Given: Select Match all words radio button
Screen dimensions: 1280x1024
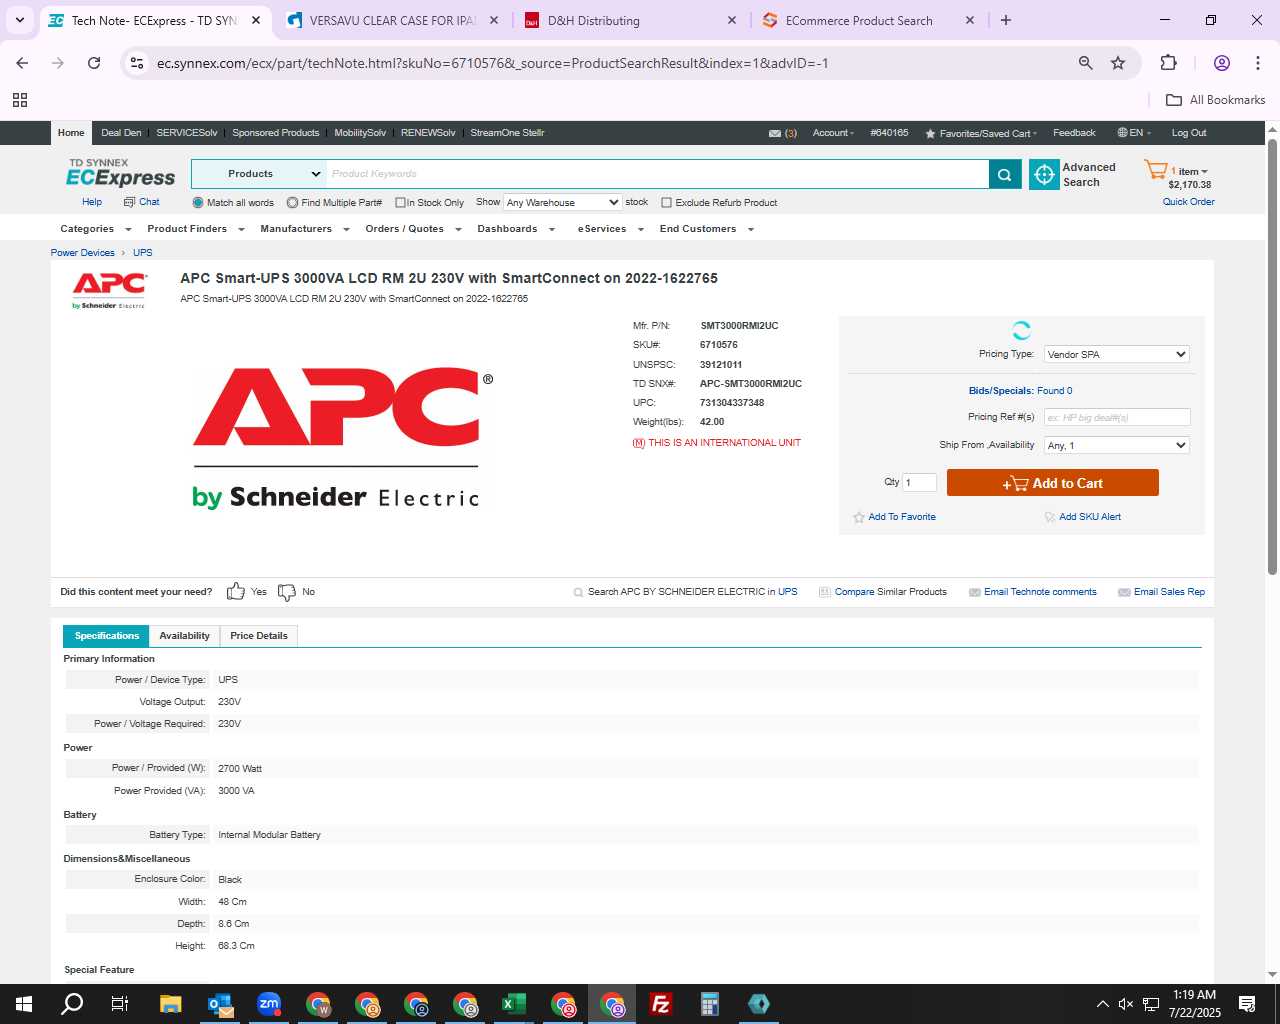Looking at the screenshot, I should (x=198, y=202).
